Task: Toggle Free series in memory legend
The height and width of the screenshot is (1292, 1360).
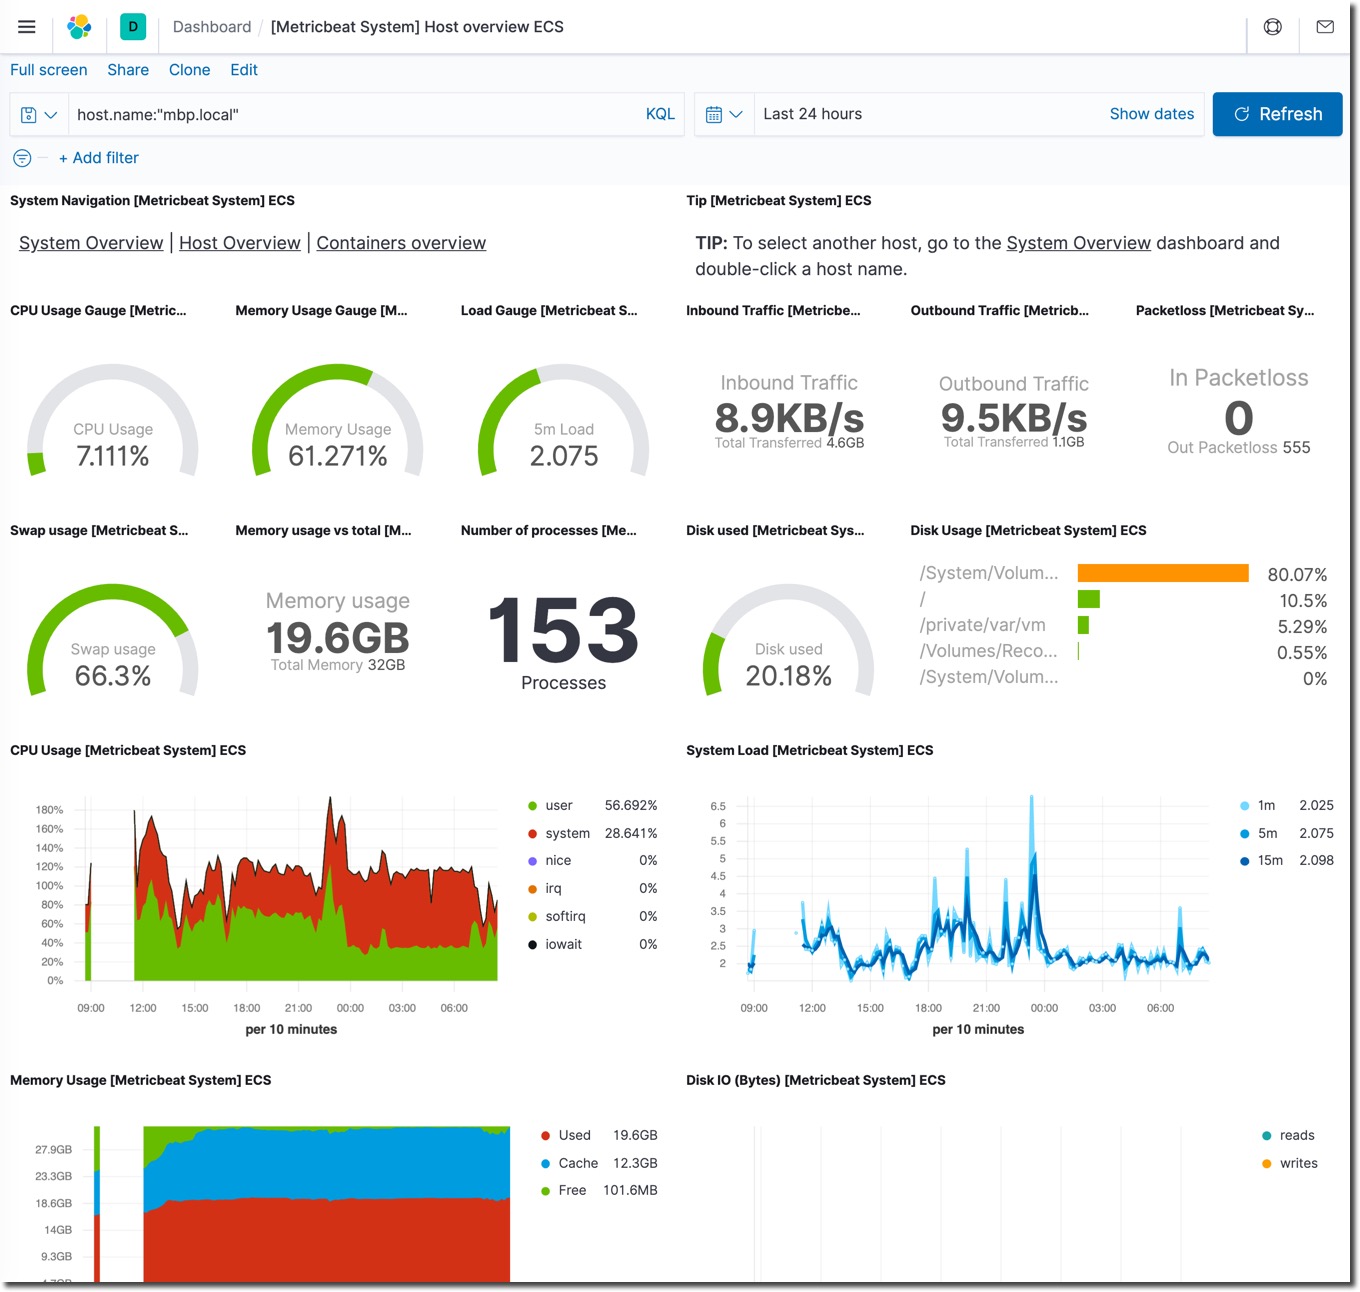Action: tap(572, 1190)
